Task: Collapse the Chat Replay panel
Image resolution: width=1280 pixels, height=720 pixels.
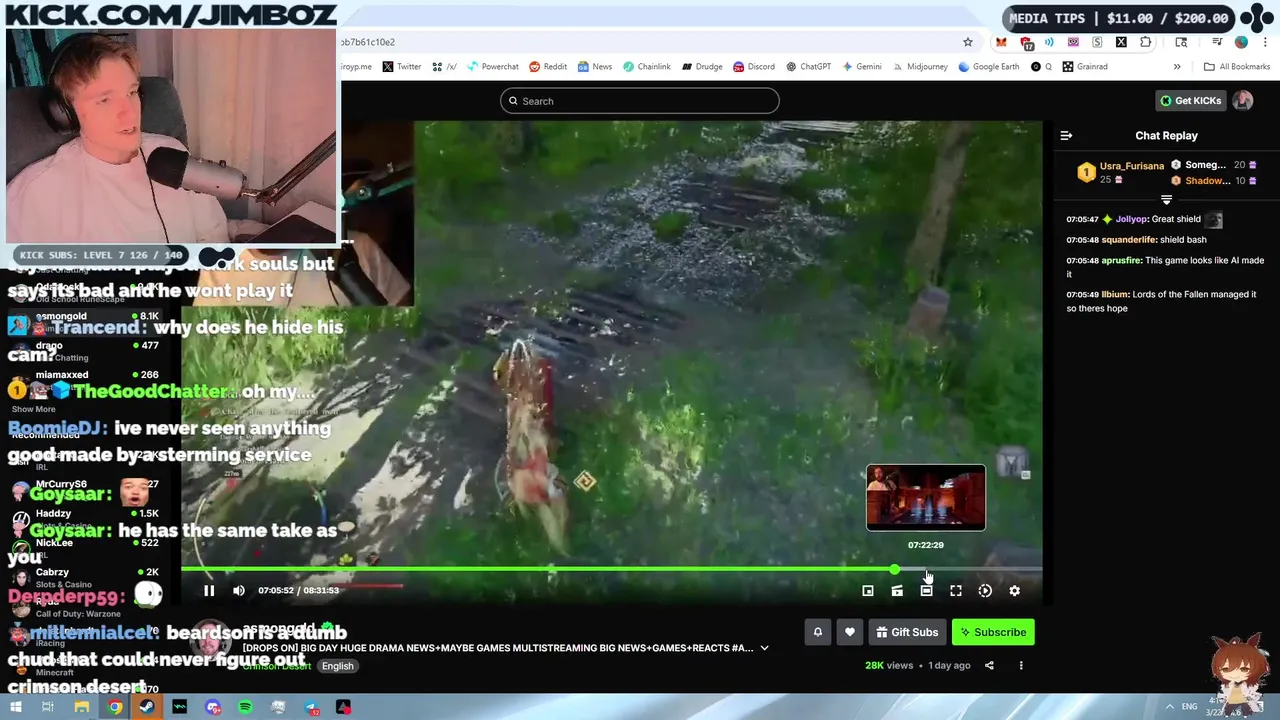Action: point(1066,136)
